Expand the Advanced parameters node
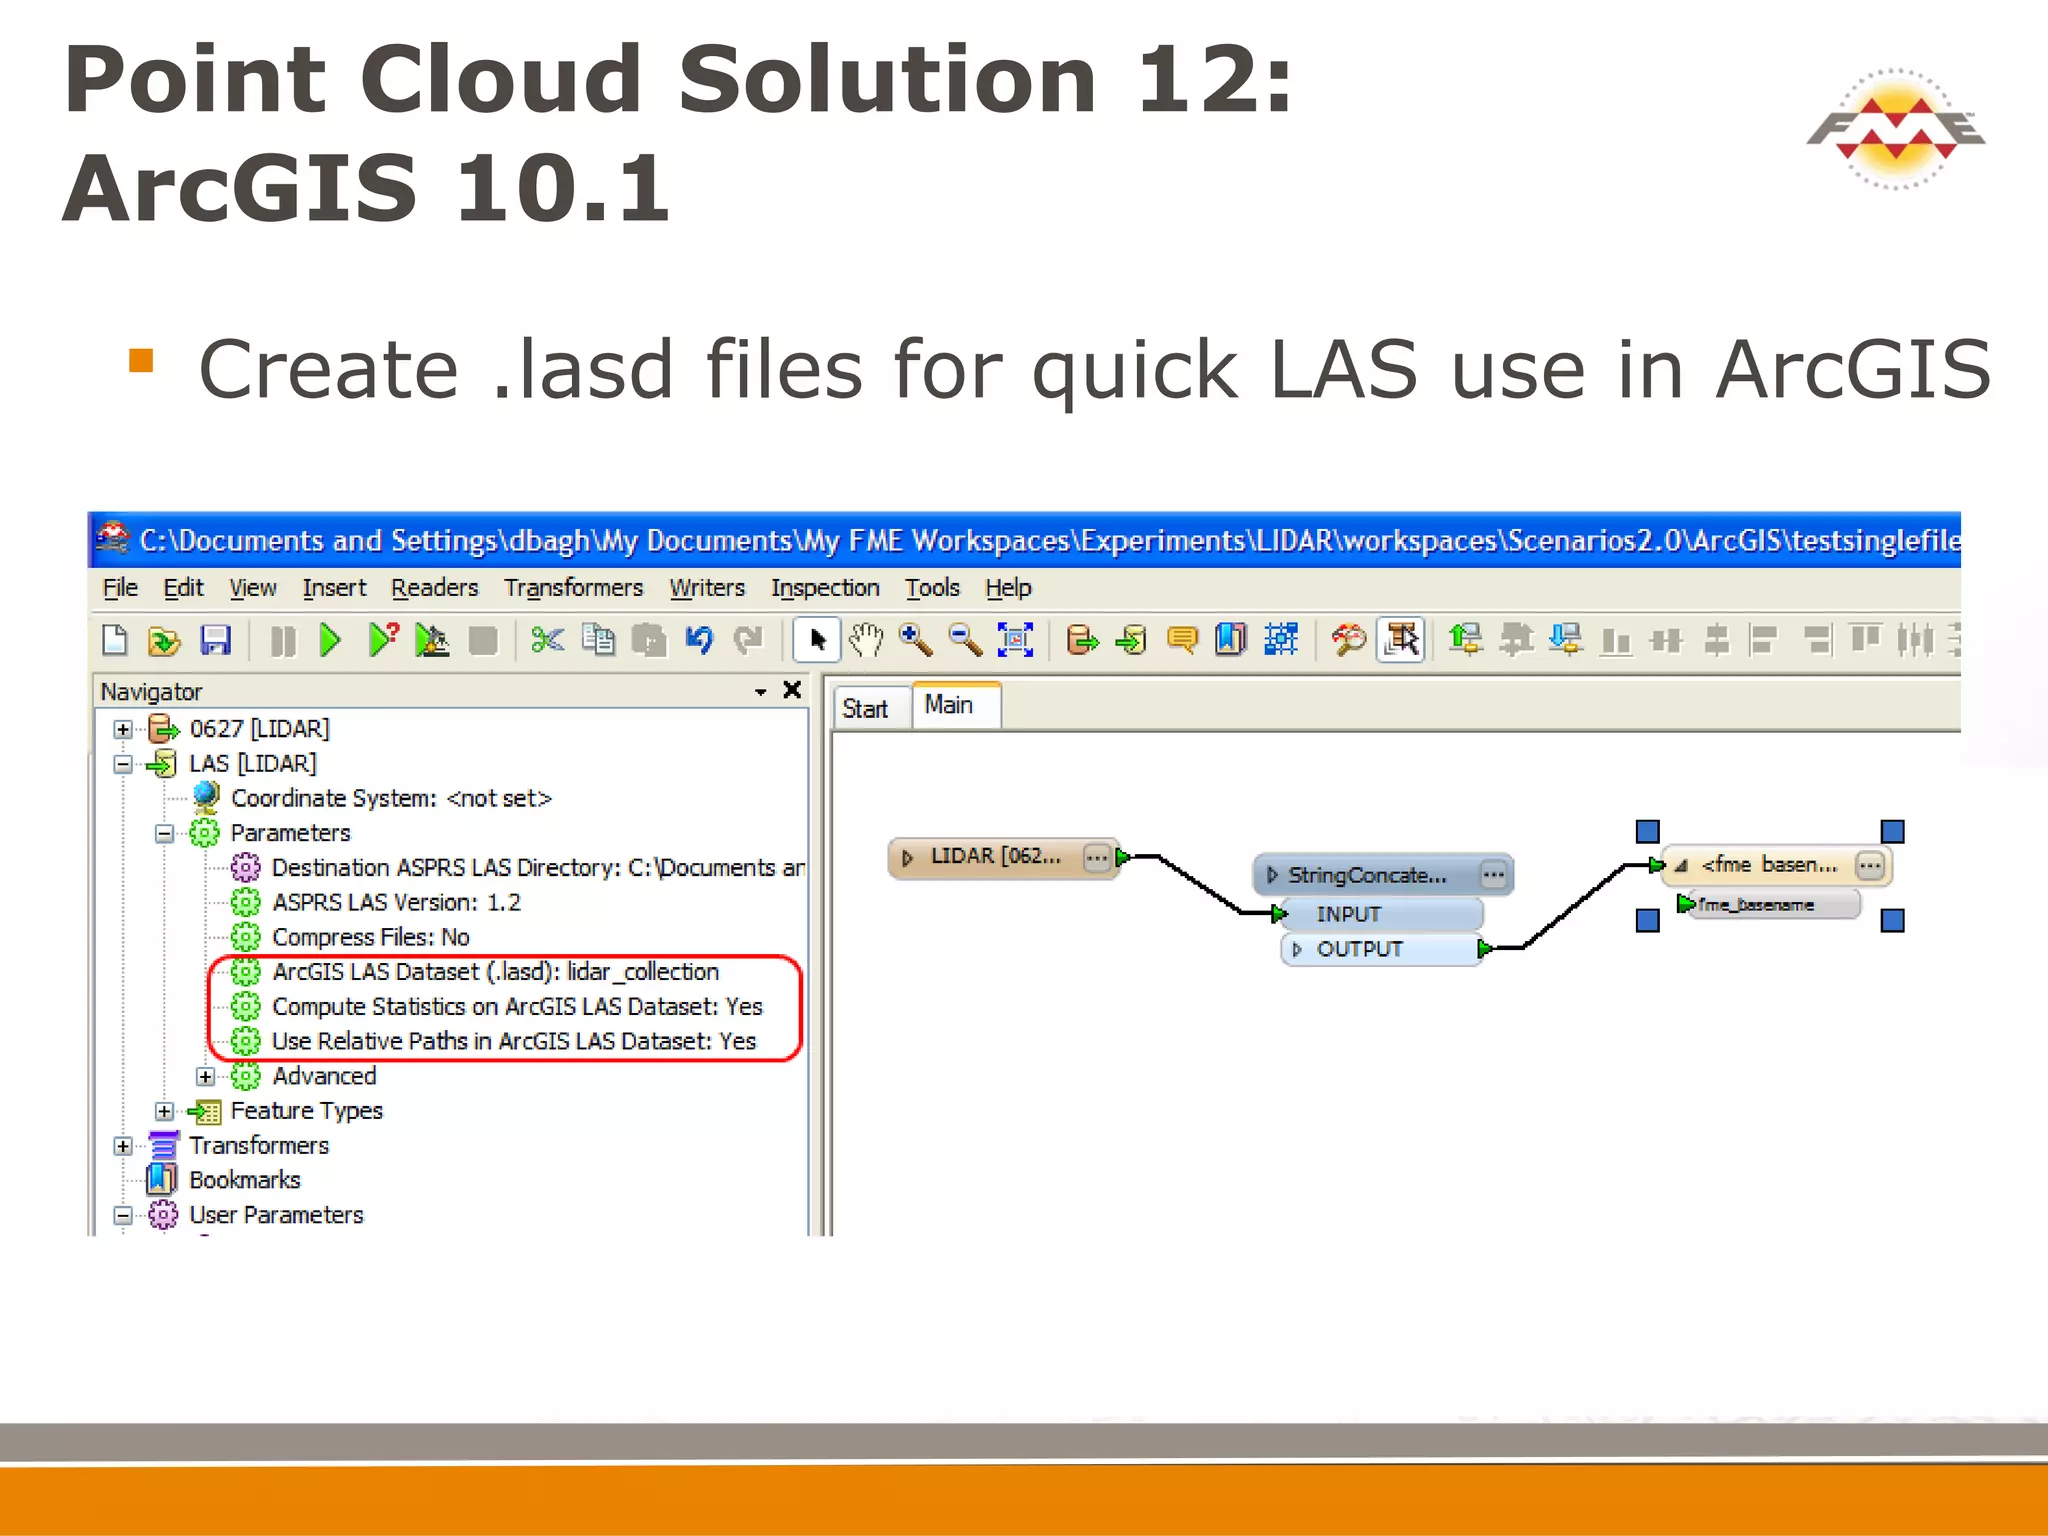The image size is (2048, 1536). [x=205, y=1077]
